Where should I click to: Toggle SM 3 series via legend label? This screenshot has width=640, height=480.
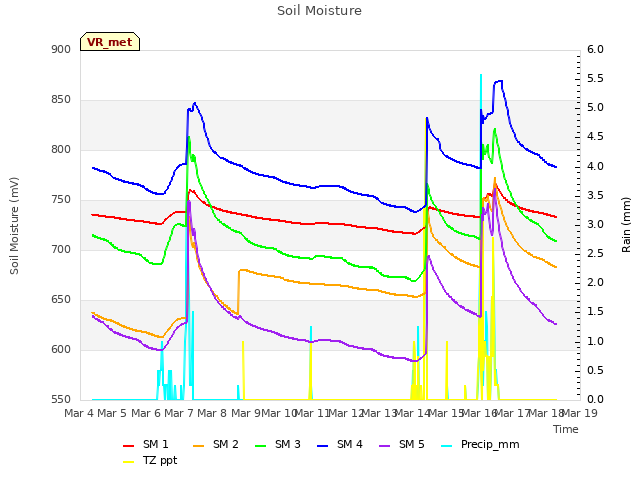click(288, 444)
